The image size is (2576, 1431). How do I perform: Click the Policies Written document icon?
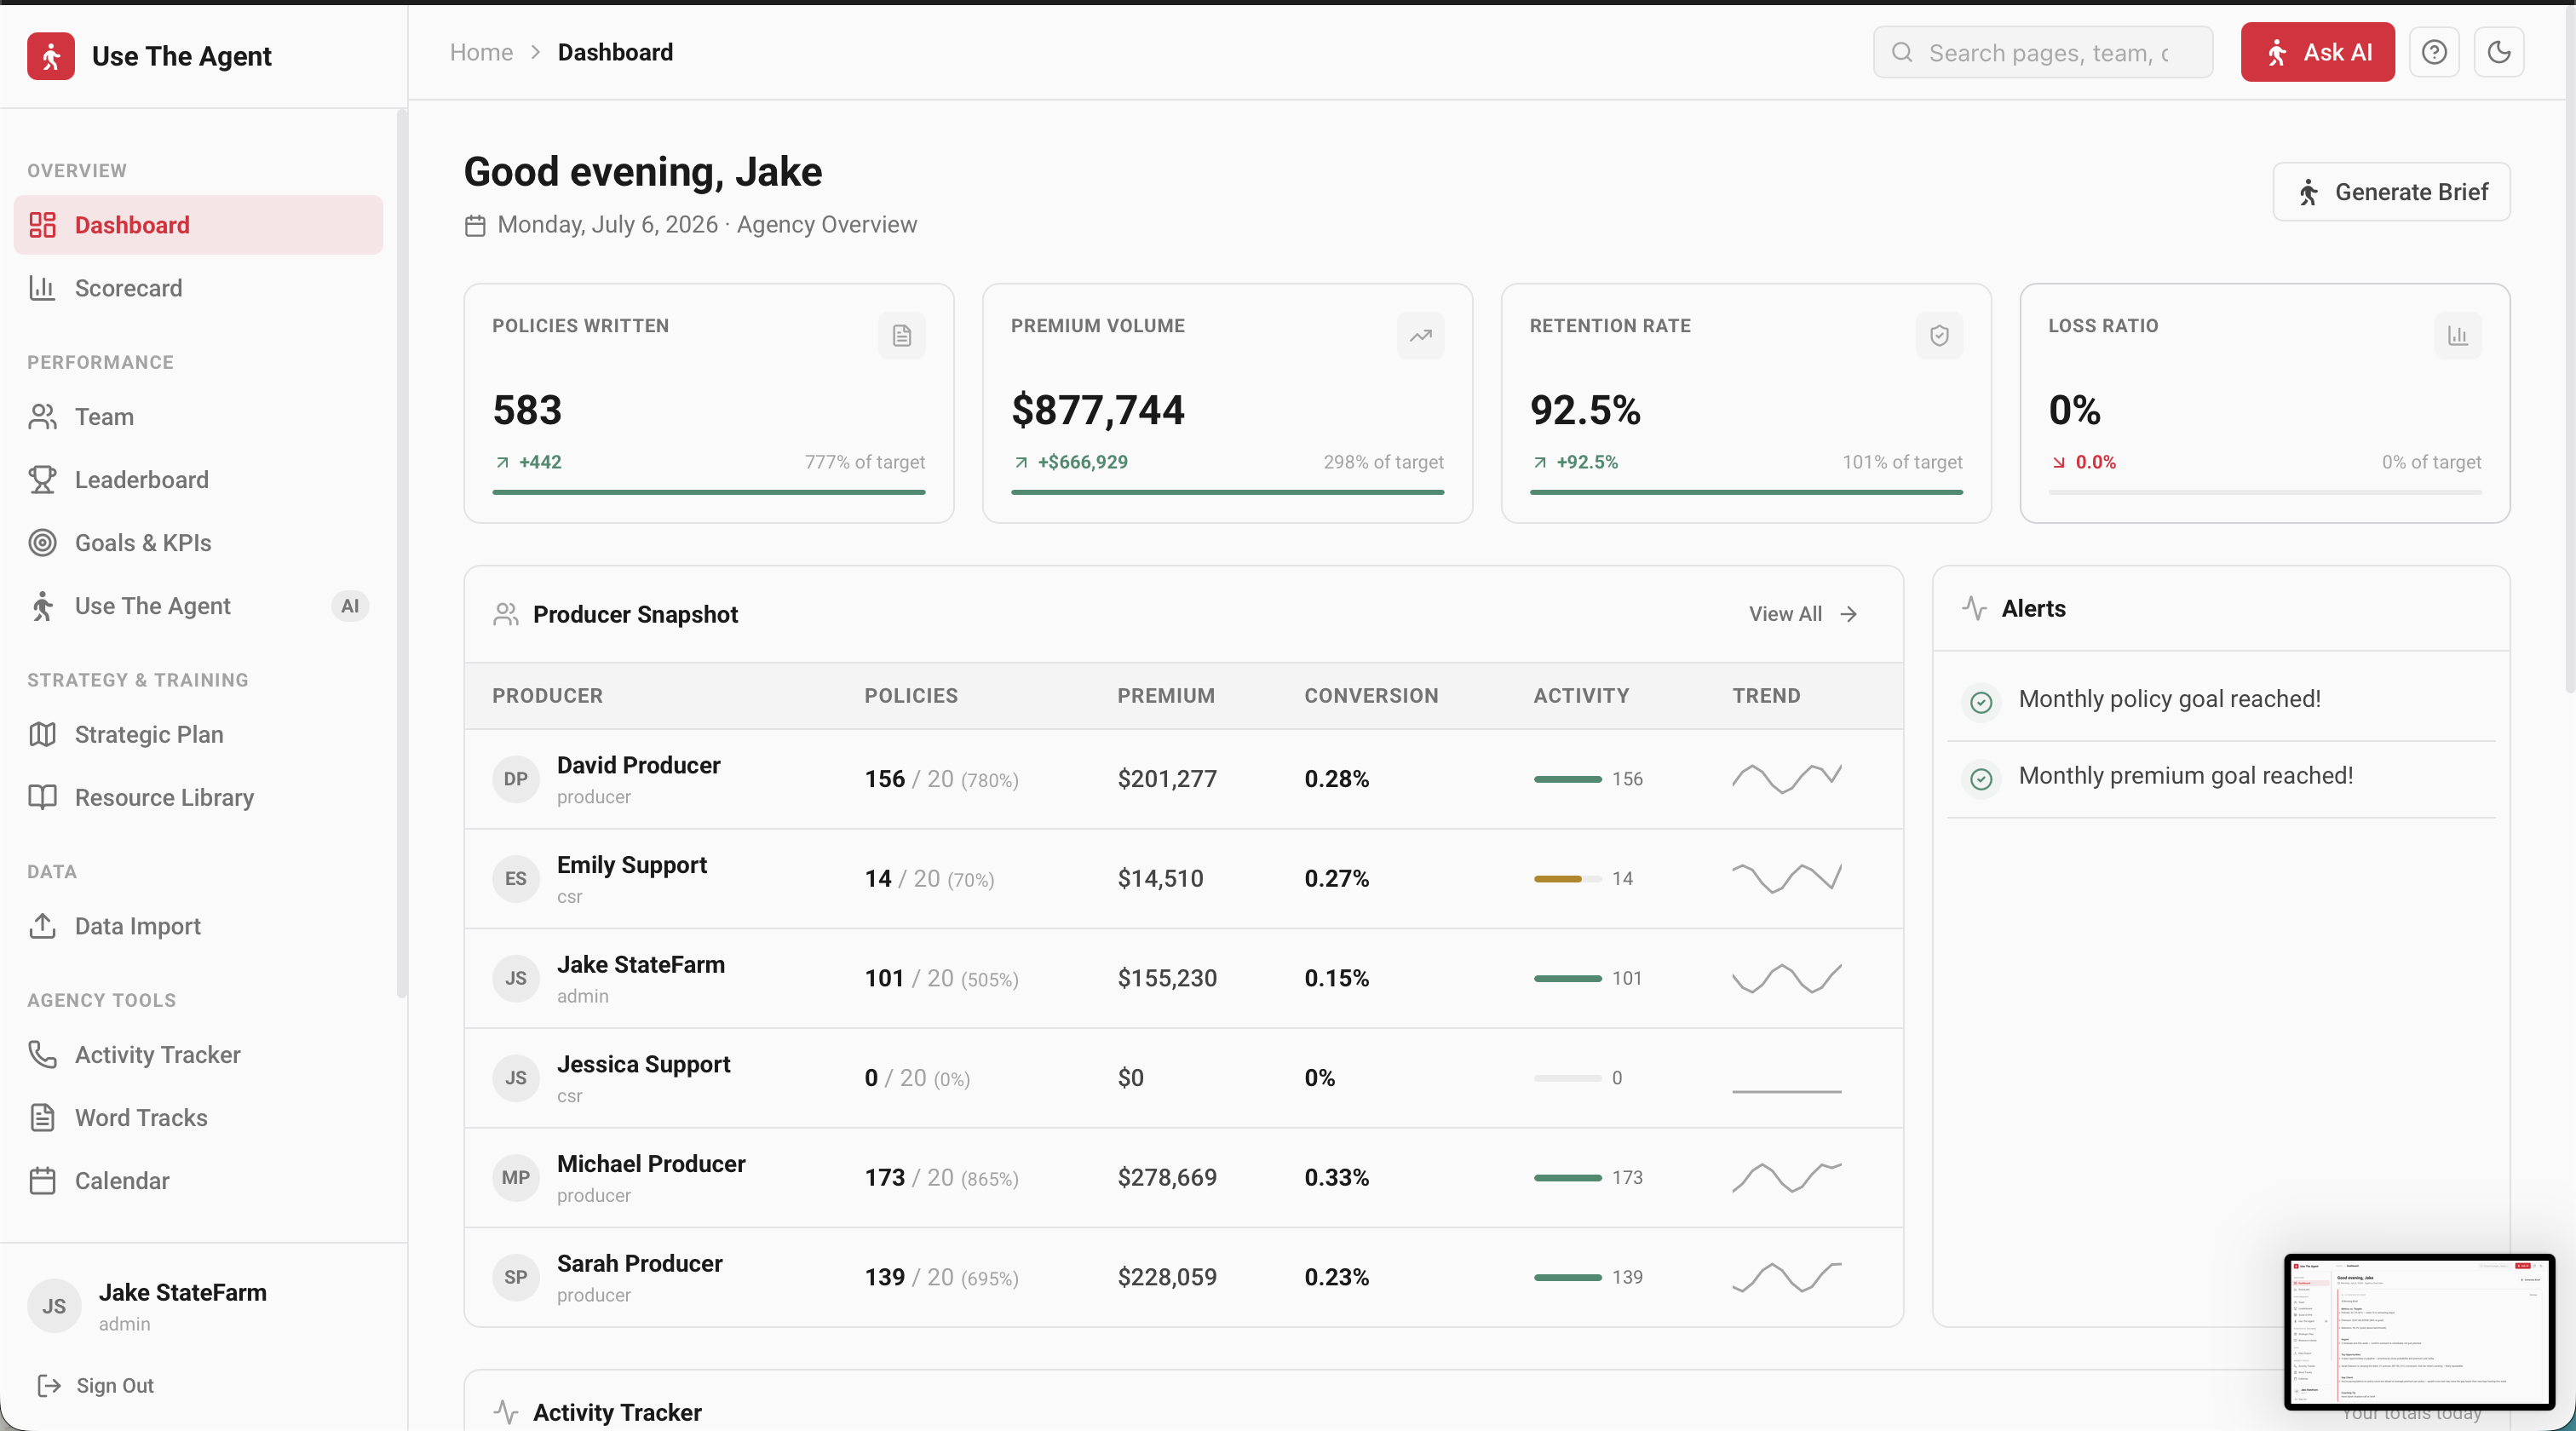coord(901,336)
